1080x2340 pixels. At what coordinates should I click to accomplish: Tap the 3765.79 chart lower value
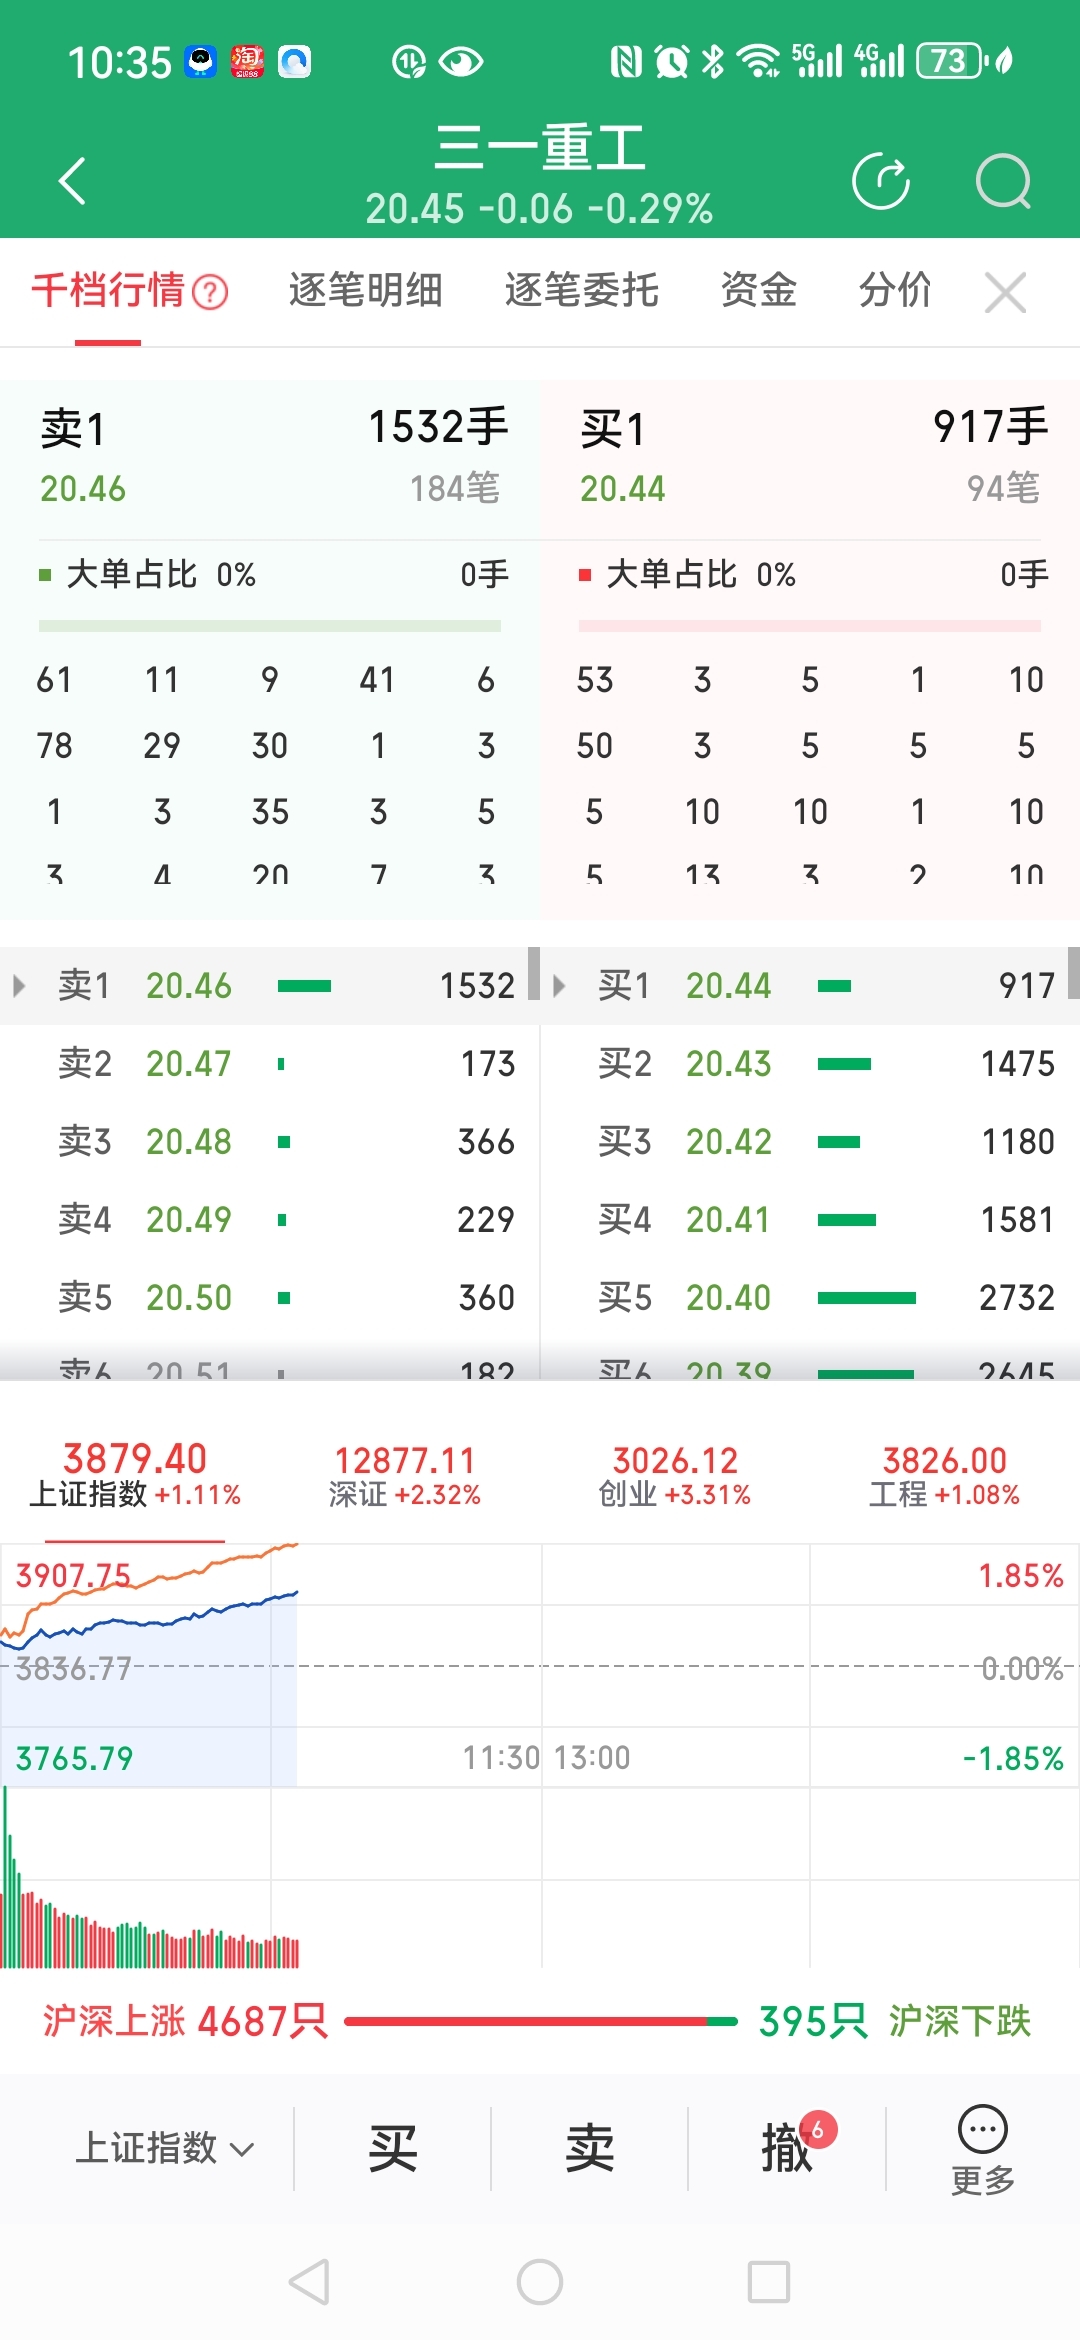click(x=74, y=1758)
